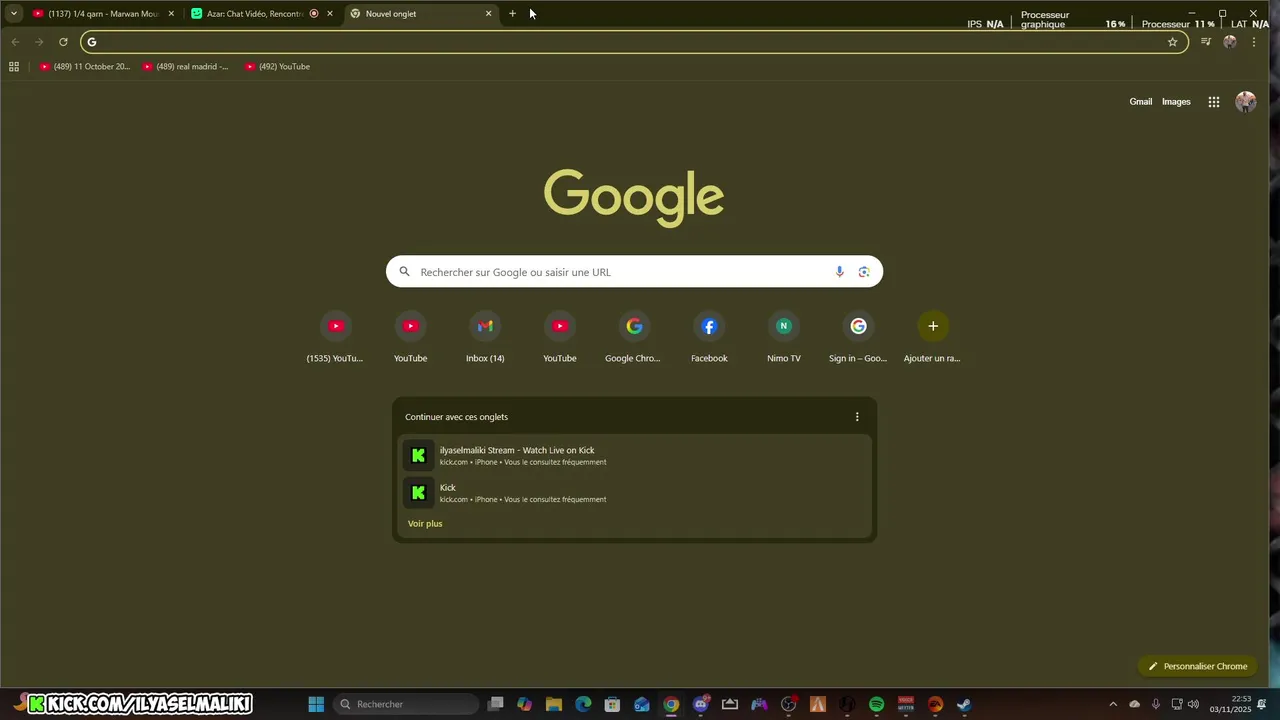Open the tab search dropdown arrow

point(13,14)
